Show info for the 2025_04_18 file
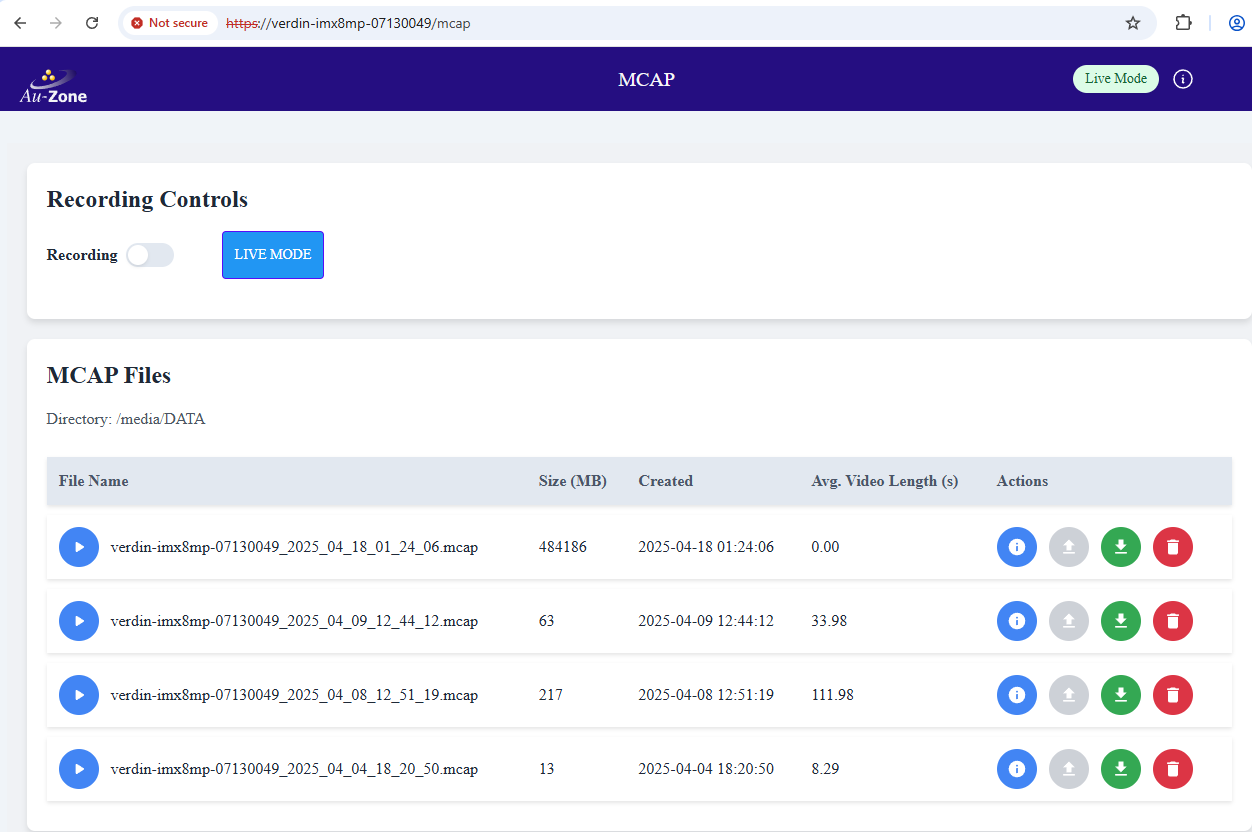This screenshot has height=832, width=1252. coord(1016,547)
